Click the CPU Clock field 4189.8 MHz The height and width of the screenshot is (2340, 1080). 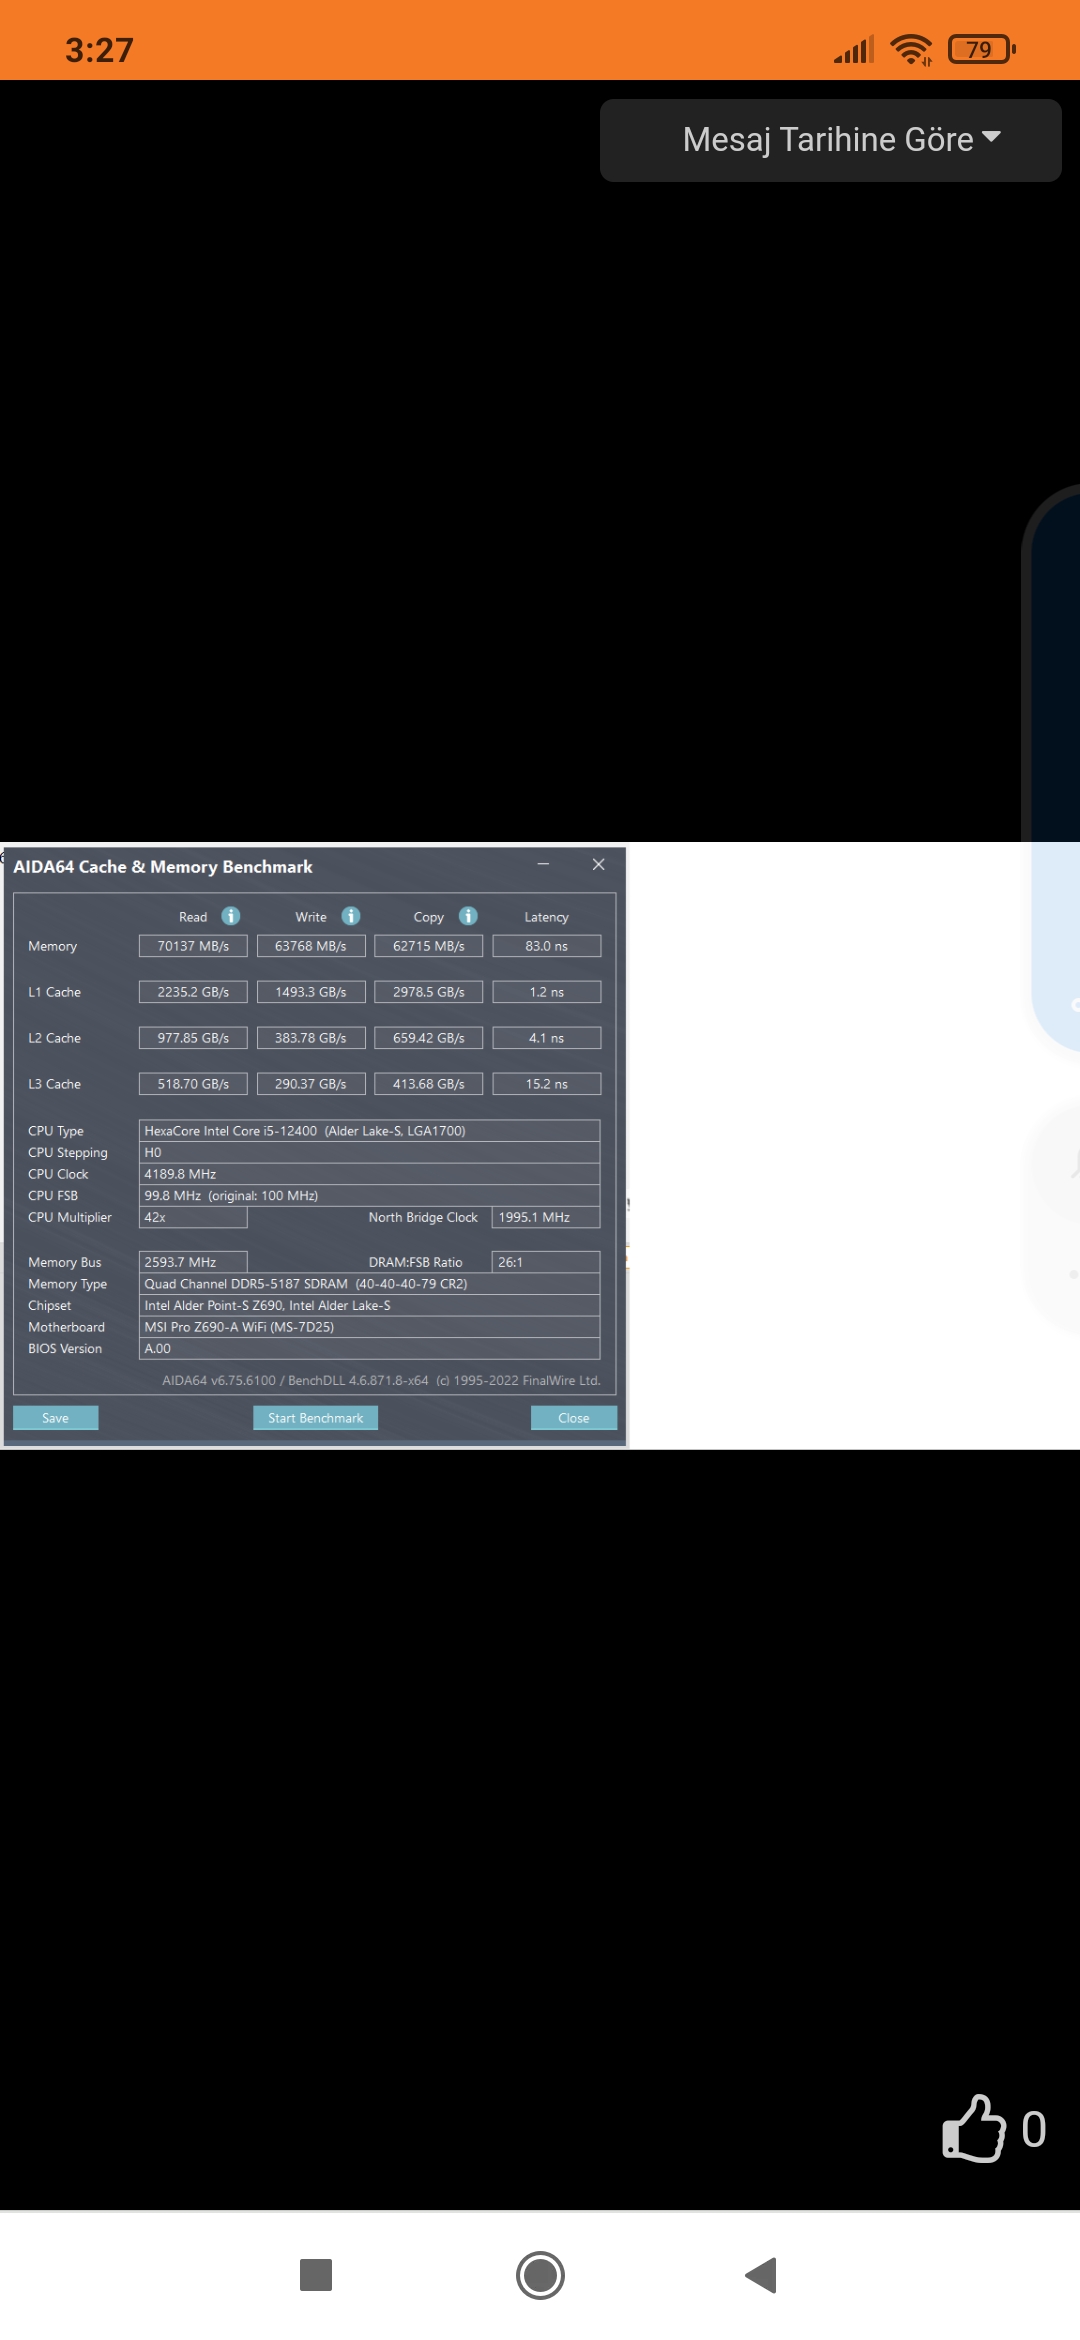coord(369,1174)
